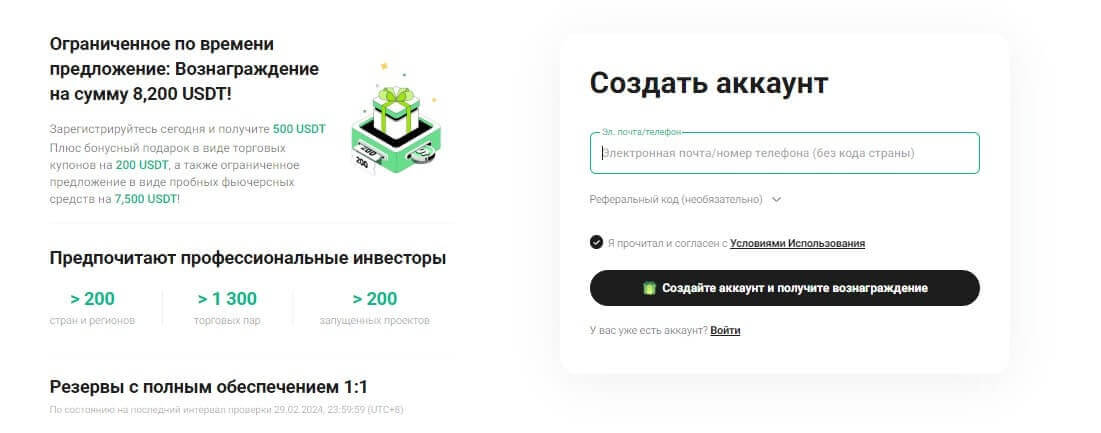Click the '> 200 запущенных проектов' statistic
1101x433 pixels.
pyautogui.click(x=374, y=308)
